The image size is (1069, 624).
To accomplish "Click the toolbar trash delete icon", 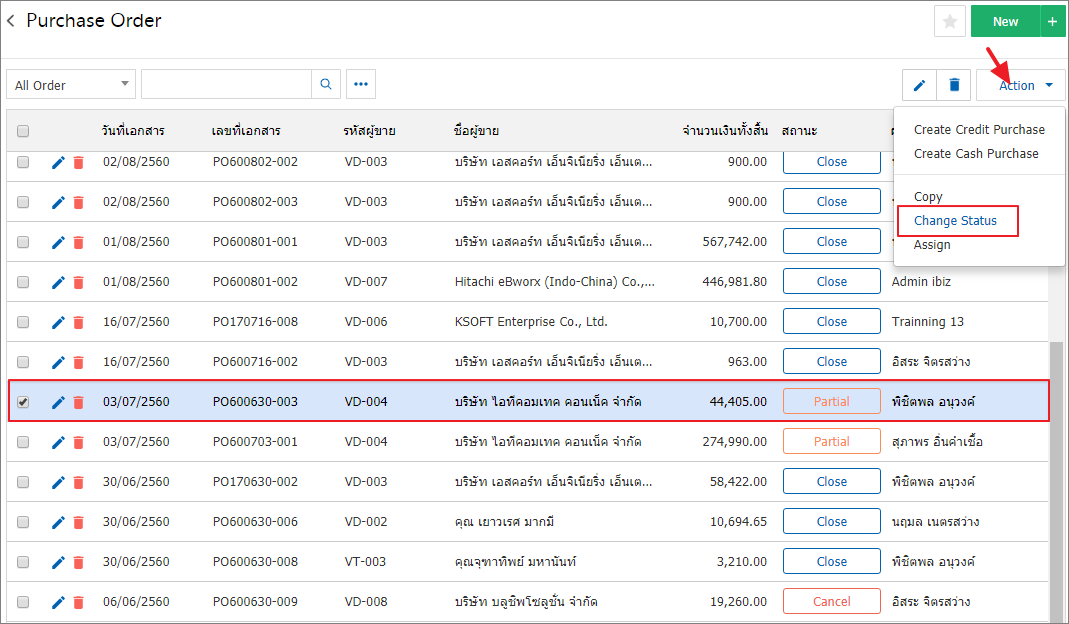I will coord(954,85).
